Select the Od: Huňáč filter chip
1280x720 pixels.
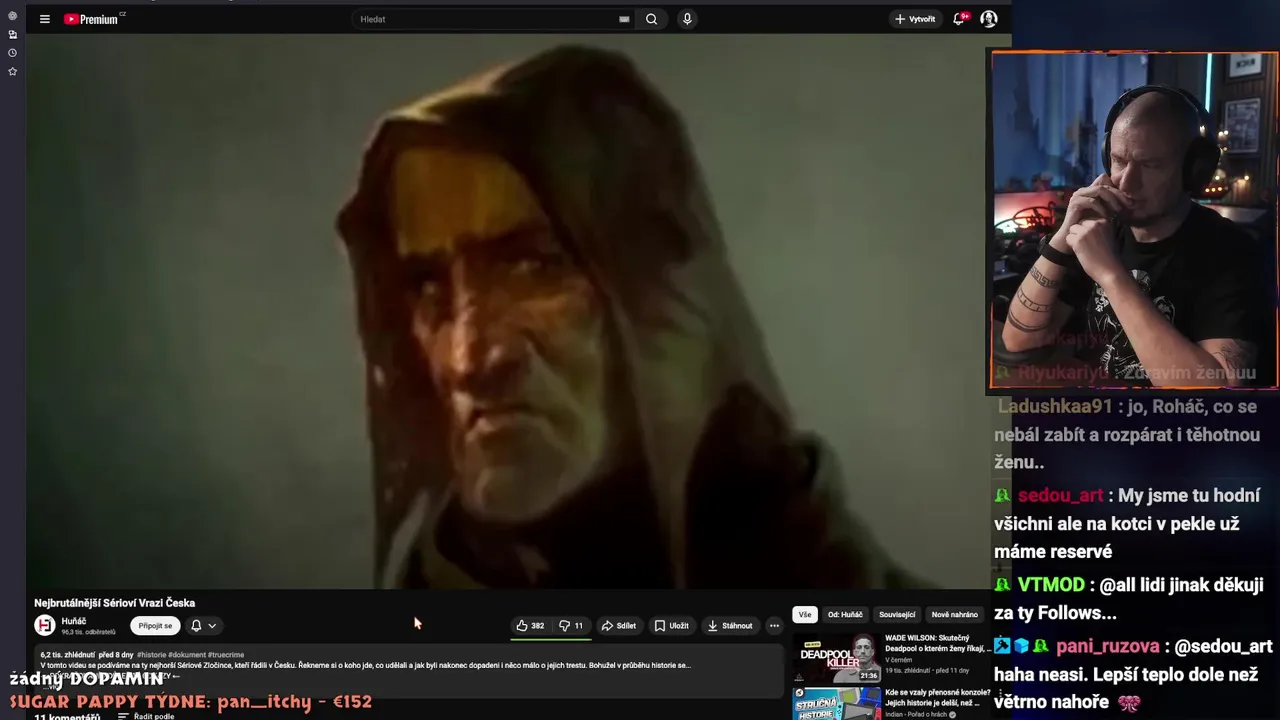click(x=845, y=615)
